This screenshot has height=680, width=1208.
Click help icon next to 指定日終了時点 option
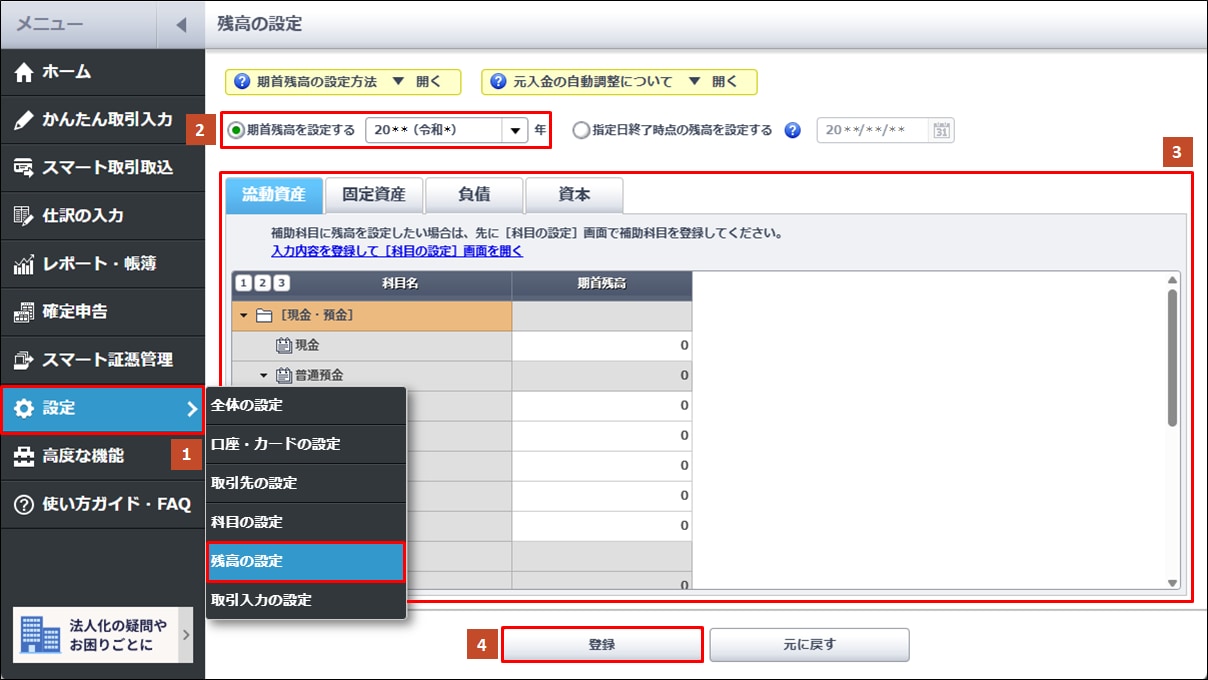tap(793, 130)
